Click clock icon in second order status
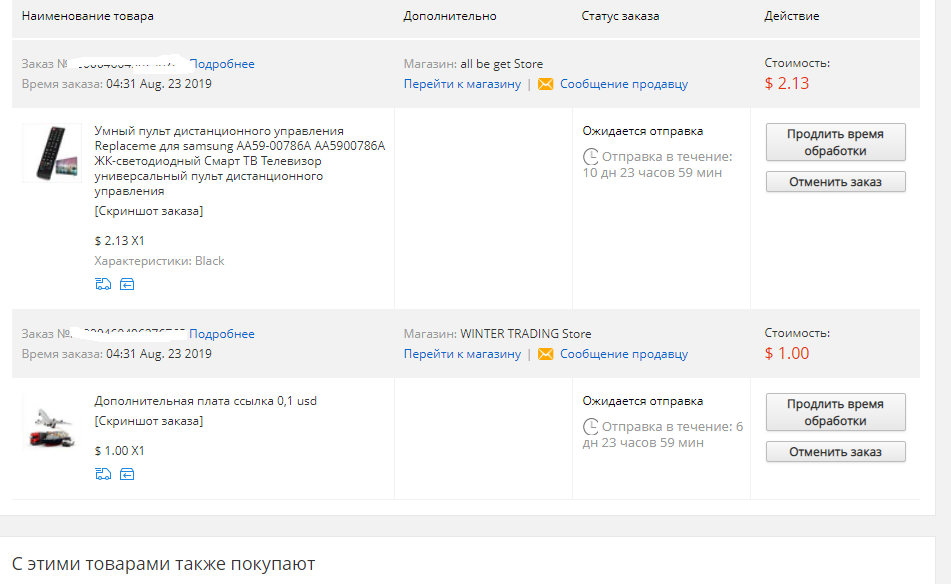The image size is (951, 584). tap(590, 426)
